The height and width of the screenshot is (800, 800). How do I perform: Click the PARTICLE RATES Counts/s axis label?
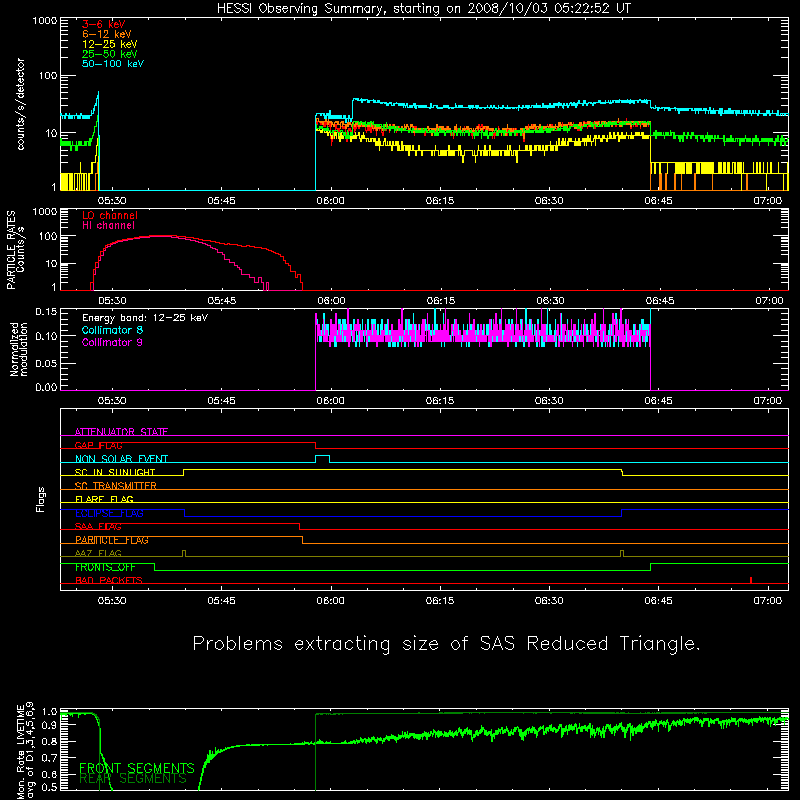pos(15,250)
